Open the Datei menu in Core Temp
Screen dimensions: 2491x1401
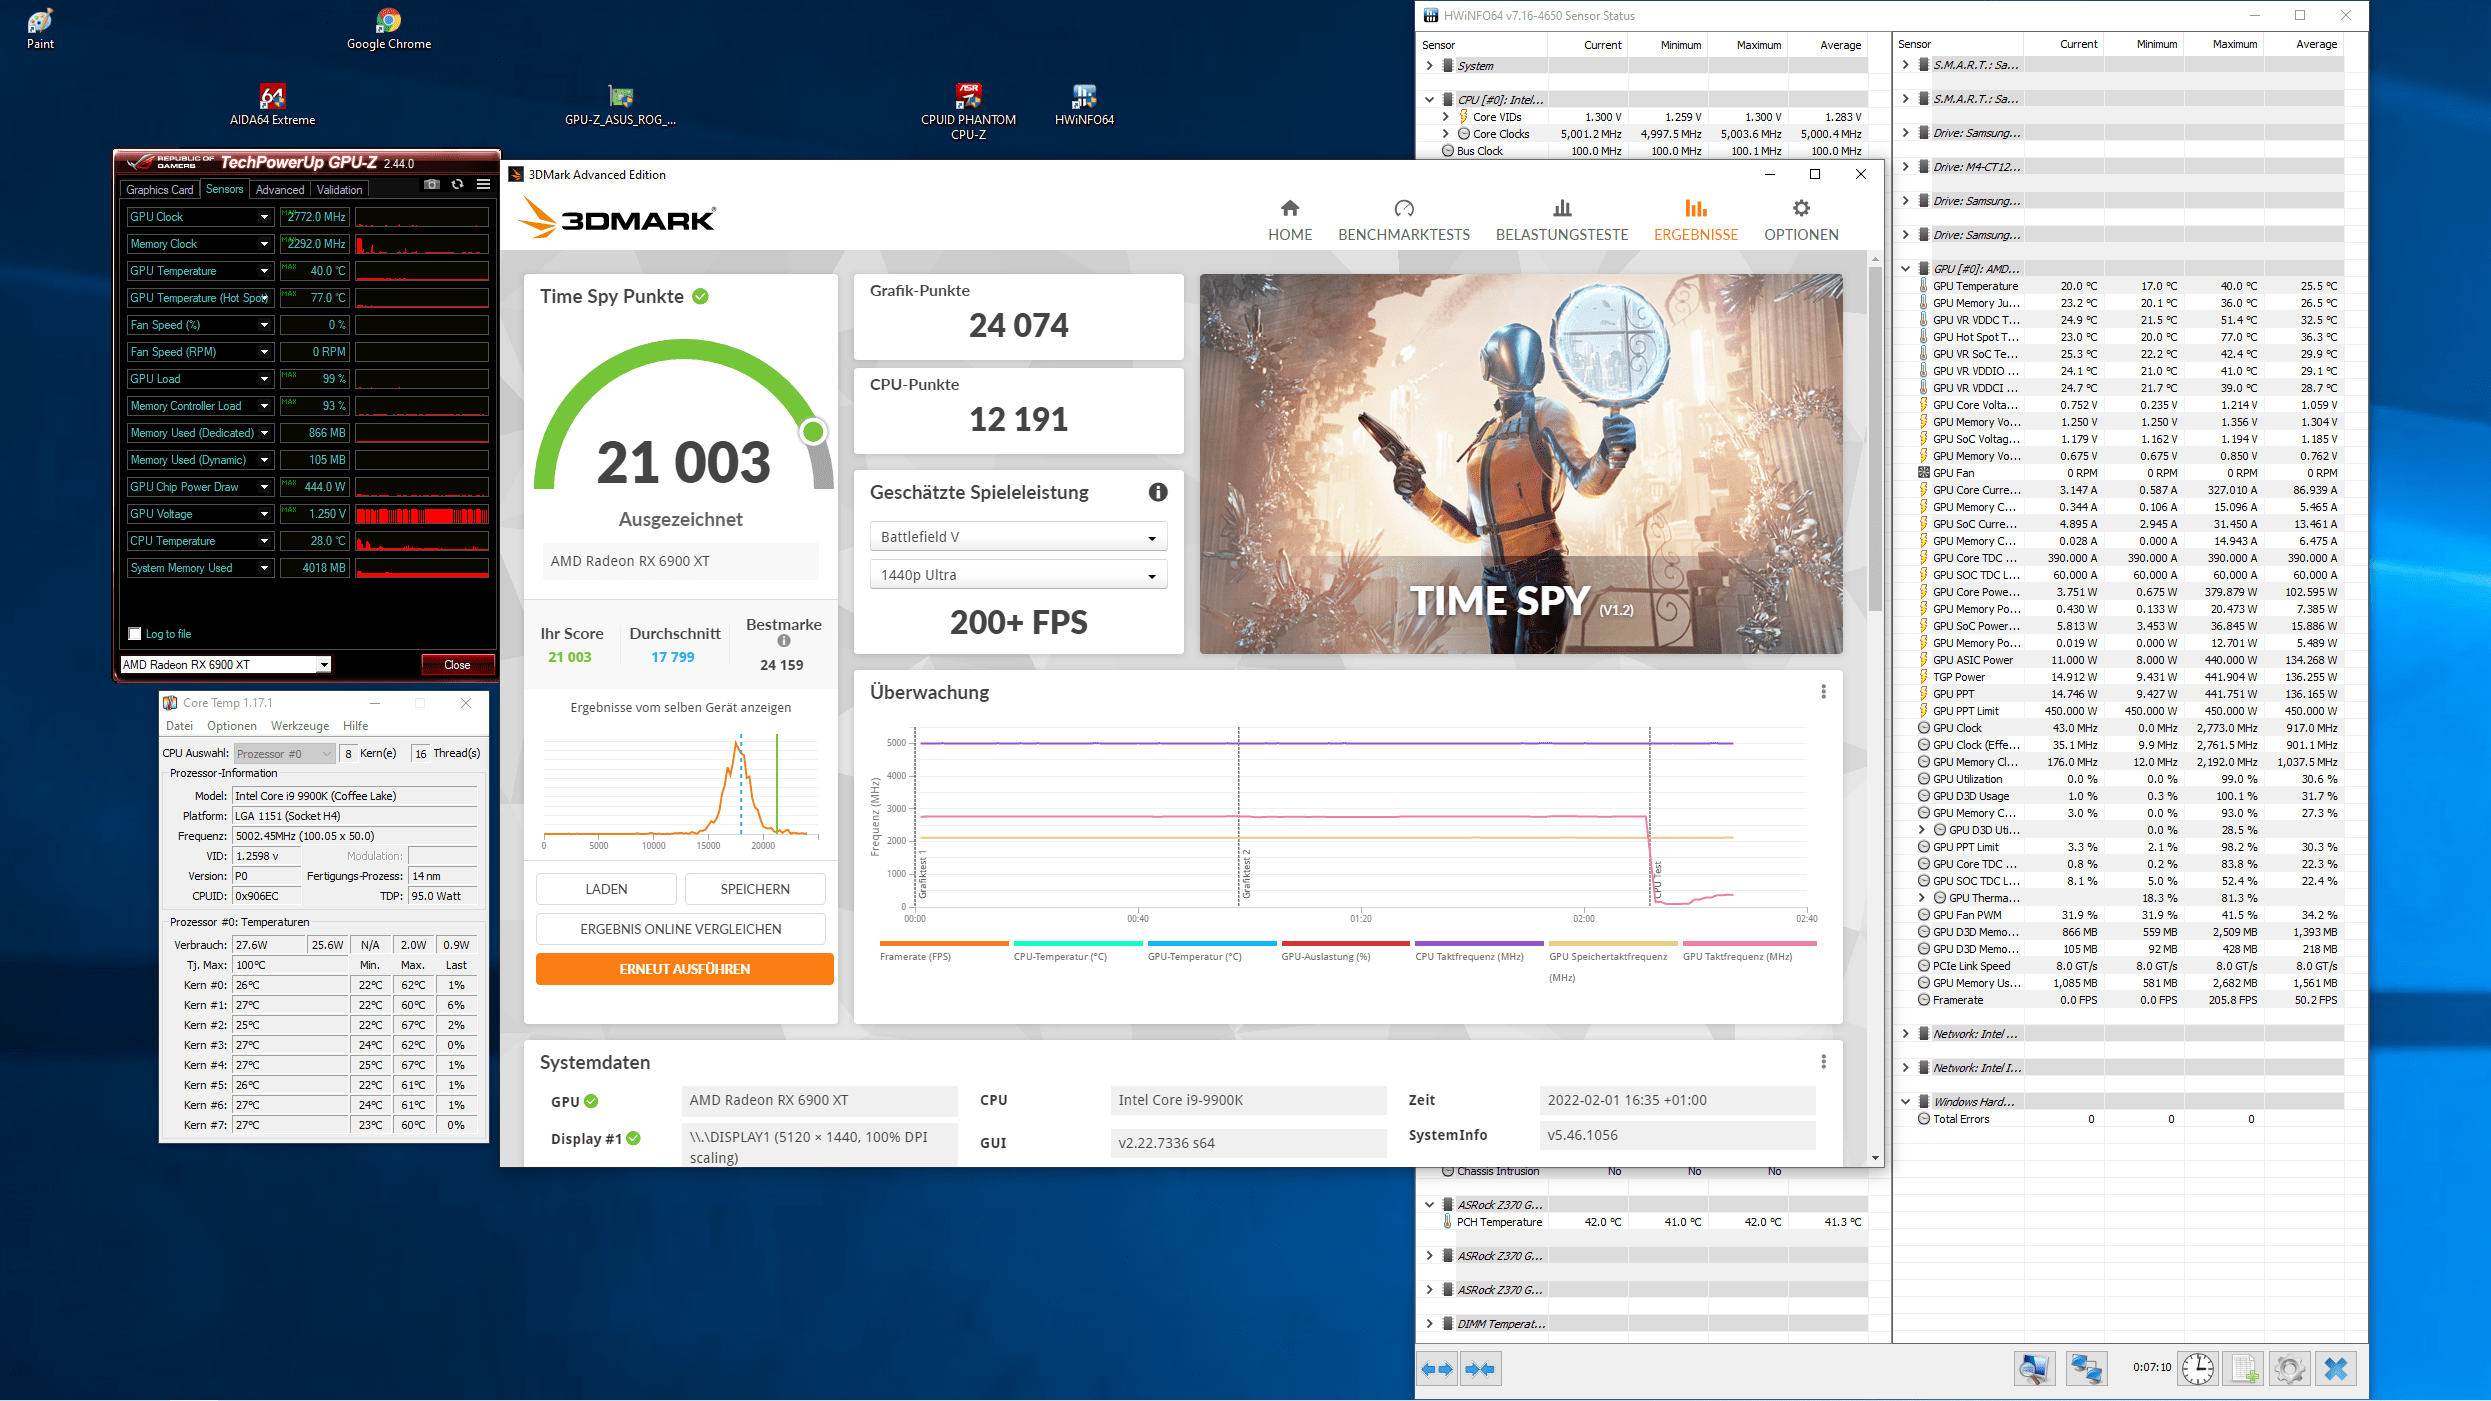pos(180,726)
